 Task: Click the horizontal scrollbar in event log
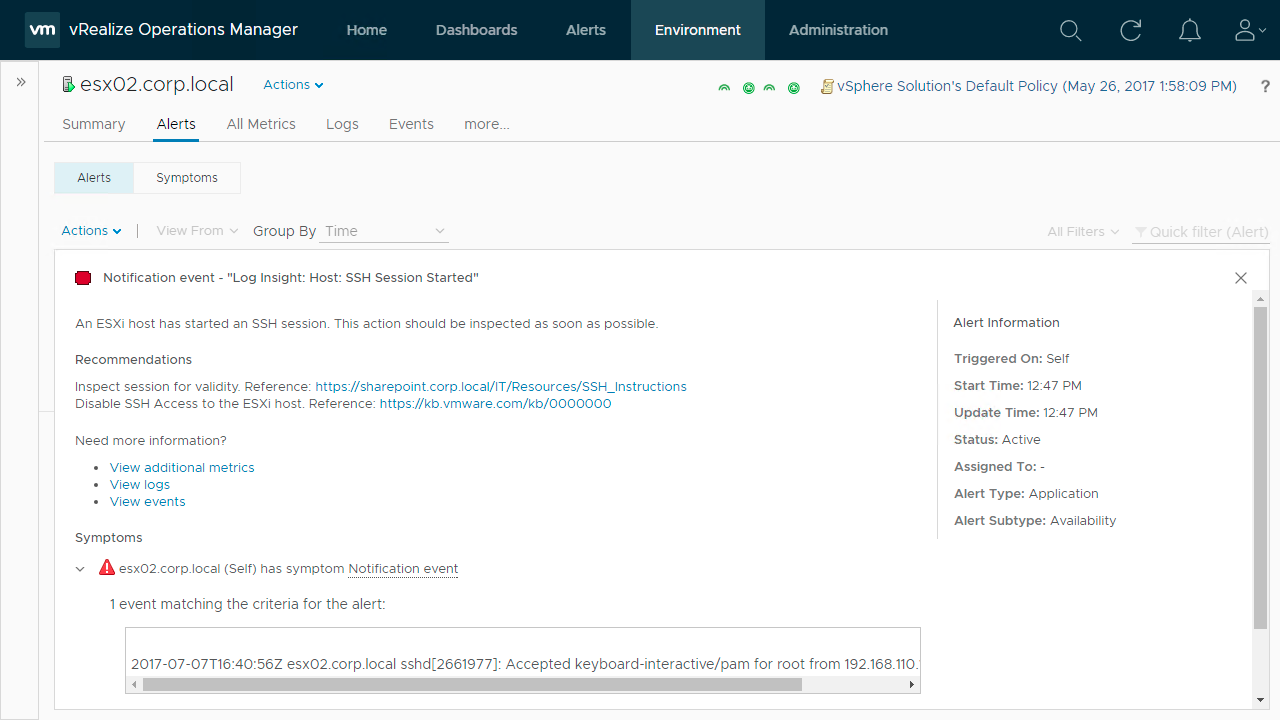tap(472, 685)
